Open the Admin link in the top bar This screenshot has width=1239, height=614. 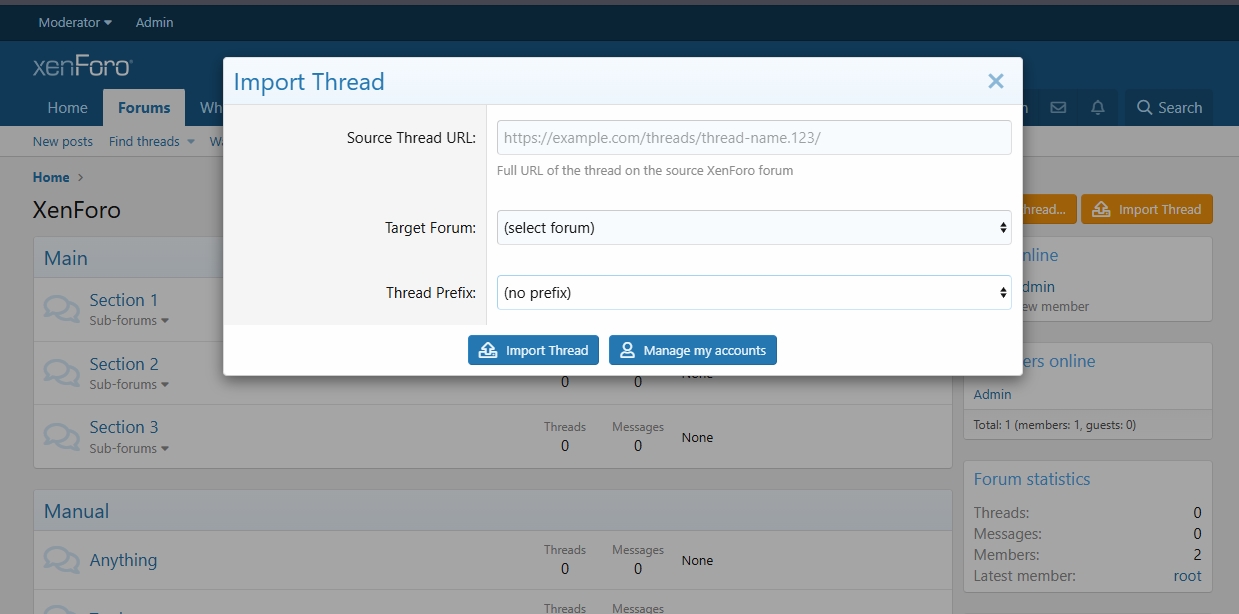[x=154, y=22]
